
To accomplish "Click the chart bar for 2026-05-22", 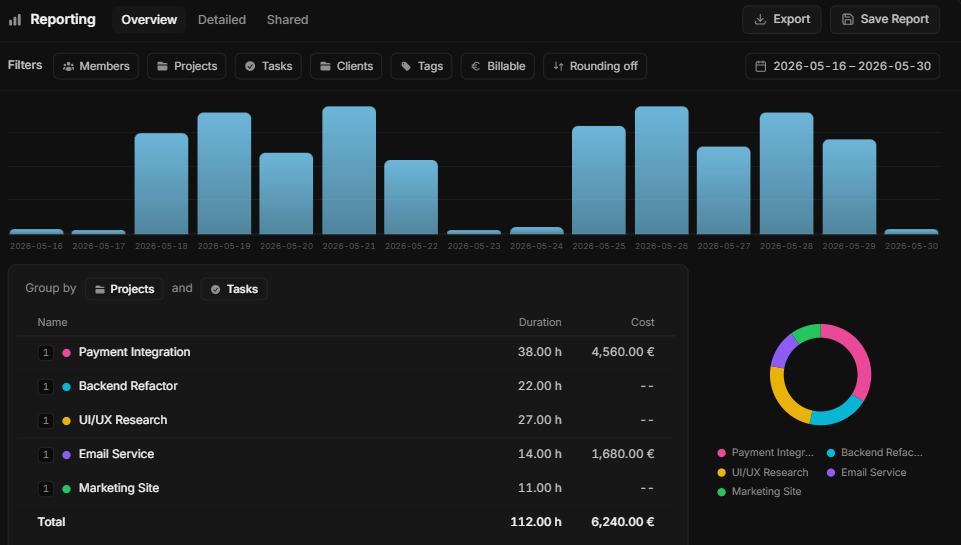I will click(x=411, y=197).
